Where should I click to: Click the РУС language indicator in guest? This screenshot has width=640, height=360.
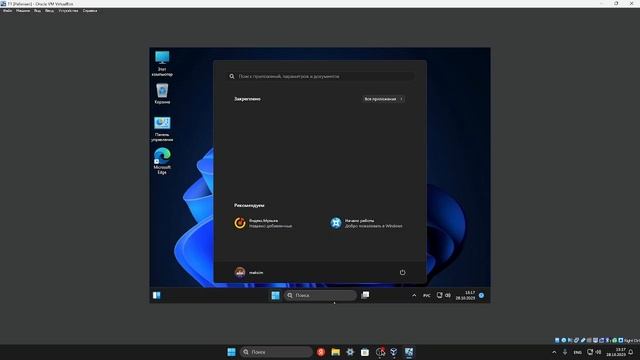(x=427, y=296)
